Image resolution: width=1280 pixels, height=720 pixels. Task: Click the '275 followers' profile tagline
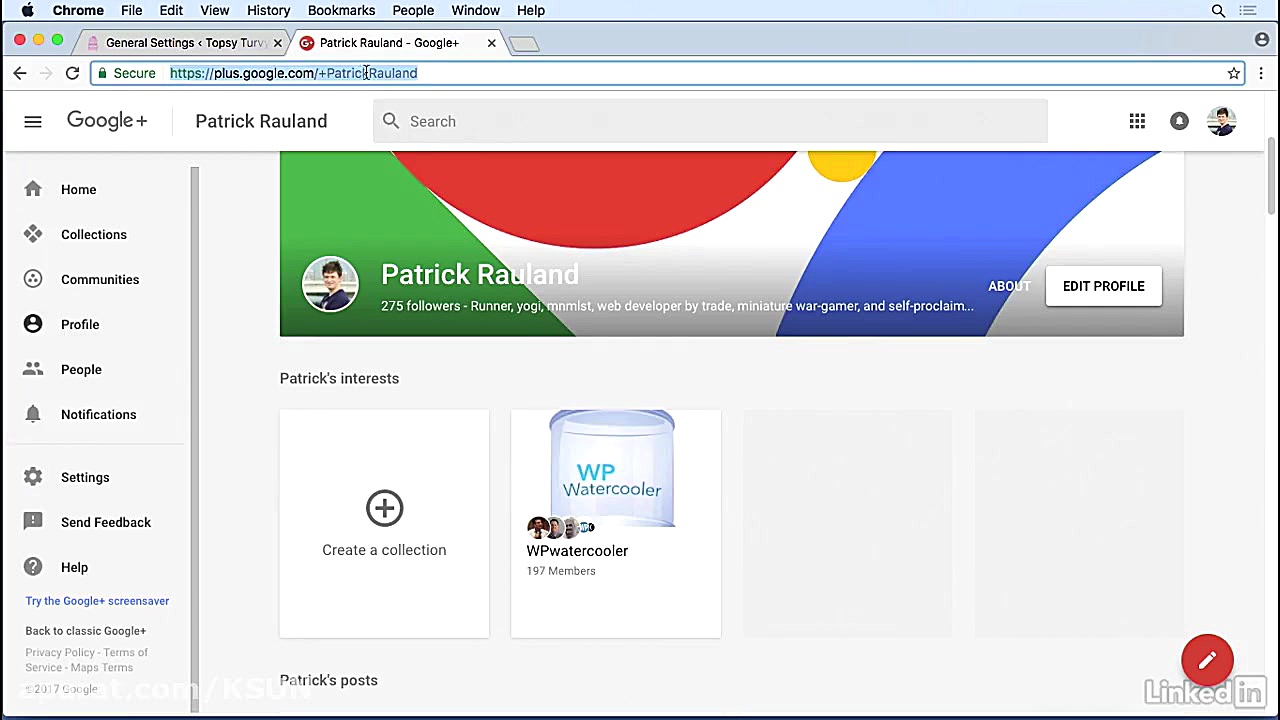[x=677, y=306]
